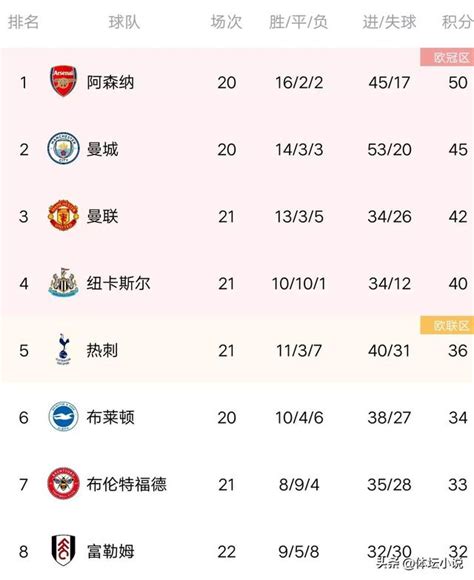Click the 进/失球 column header
Viewport: 474px width, 580px height.
[389, 22]
